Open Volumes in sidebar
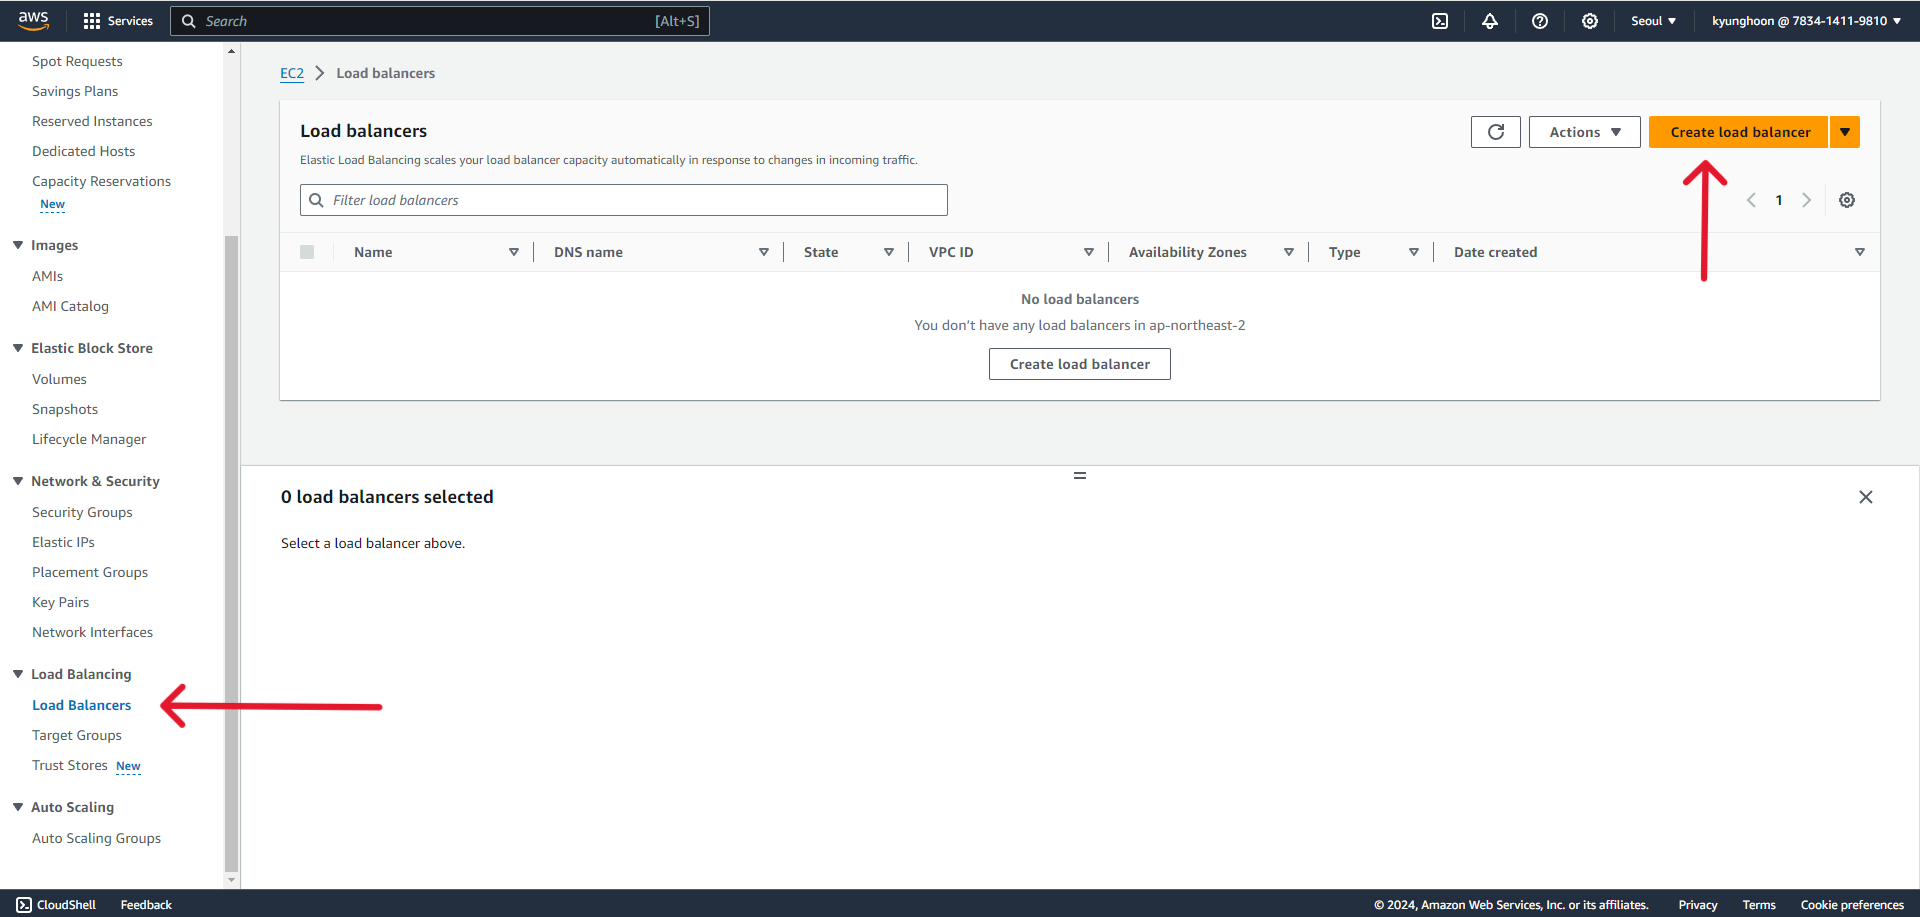The image size is (1920, 917). click(x=59, y=379)
